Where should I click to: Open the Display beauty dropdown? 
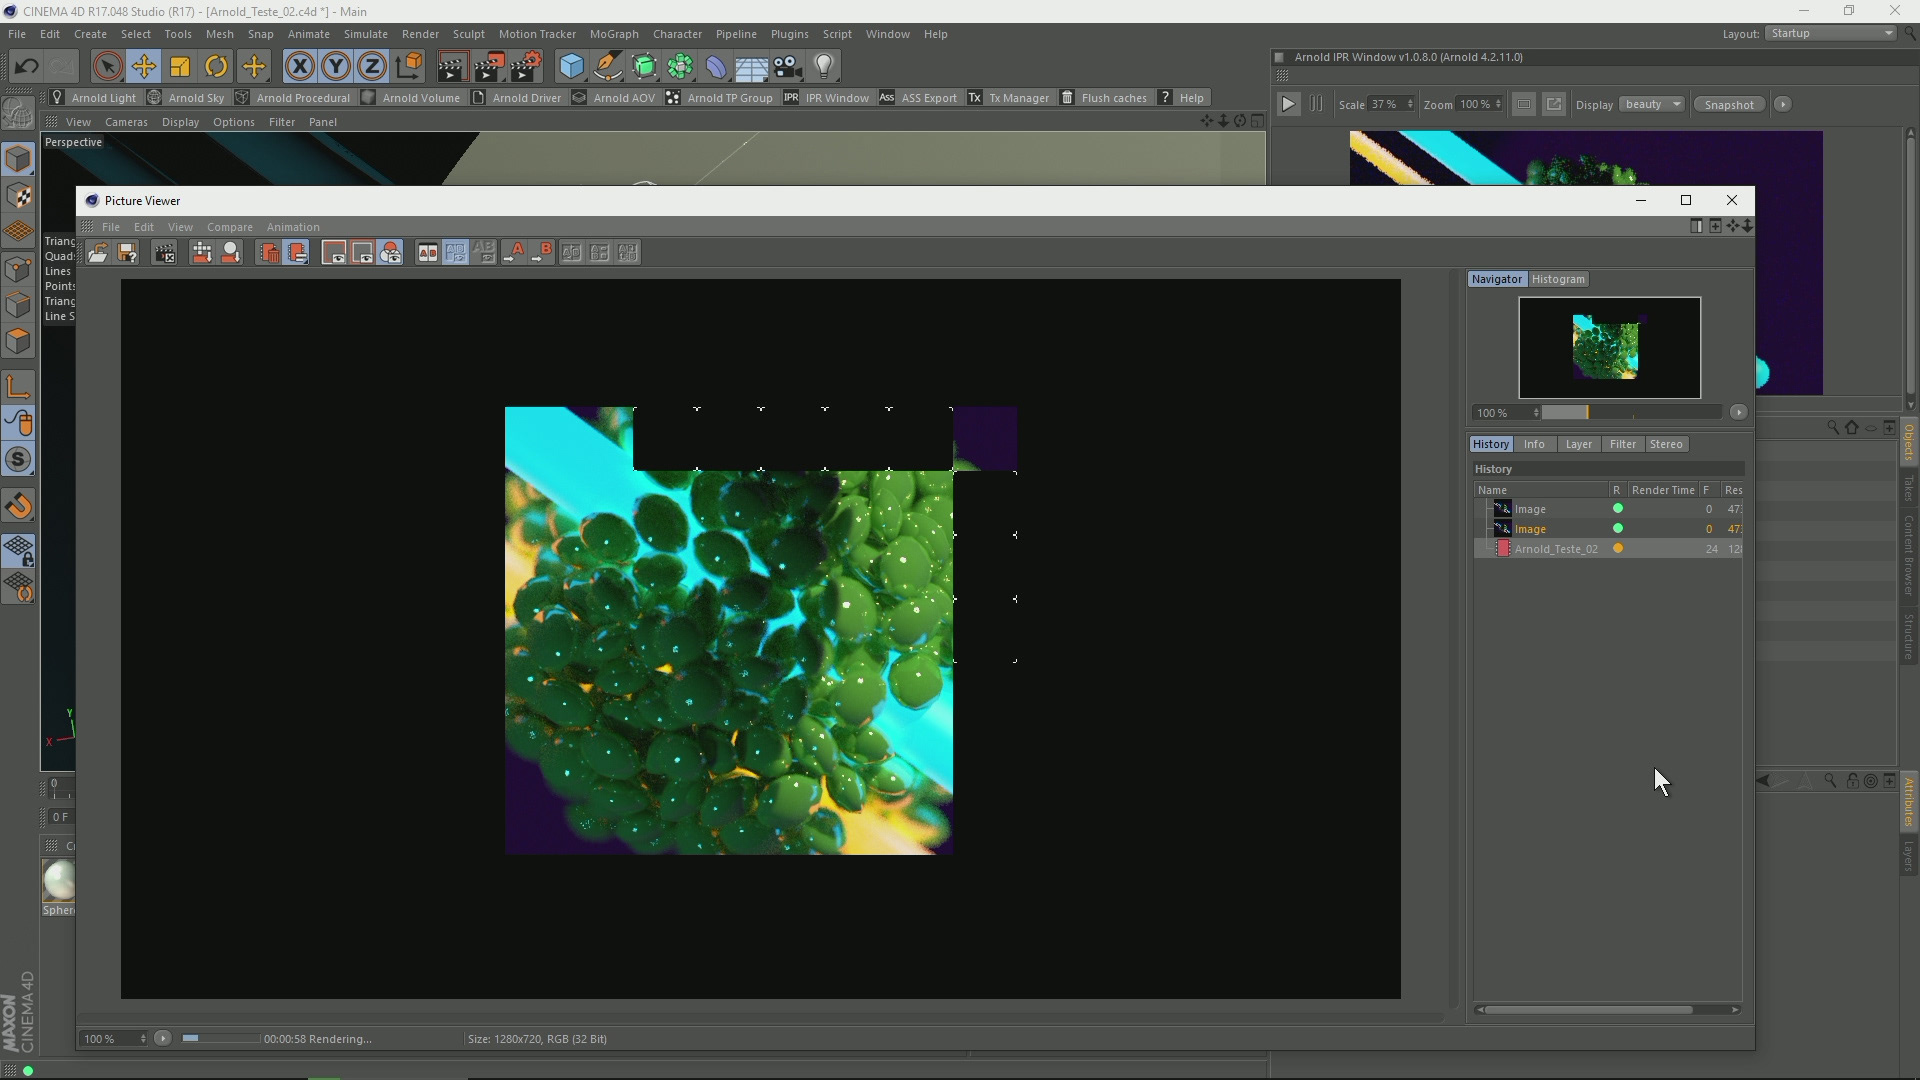coord(1652,104)
